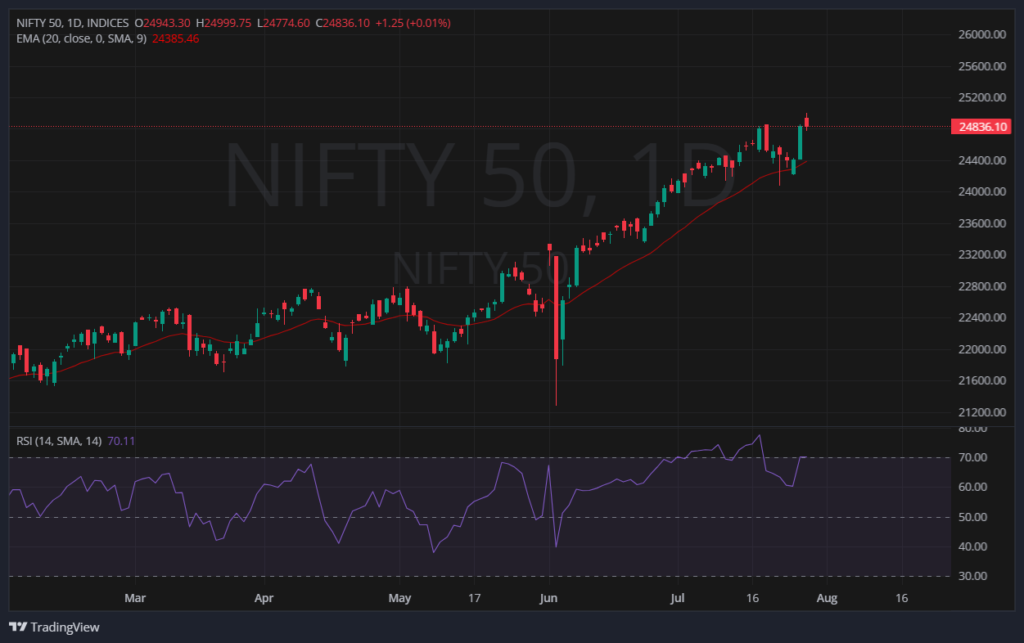This screenshot has width=1024, height=643.
Task: Click the open value O24943.30
Action: (x=163, y=23)
